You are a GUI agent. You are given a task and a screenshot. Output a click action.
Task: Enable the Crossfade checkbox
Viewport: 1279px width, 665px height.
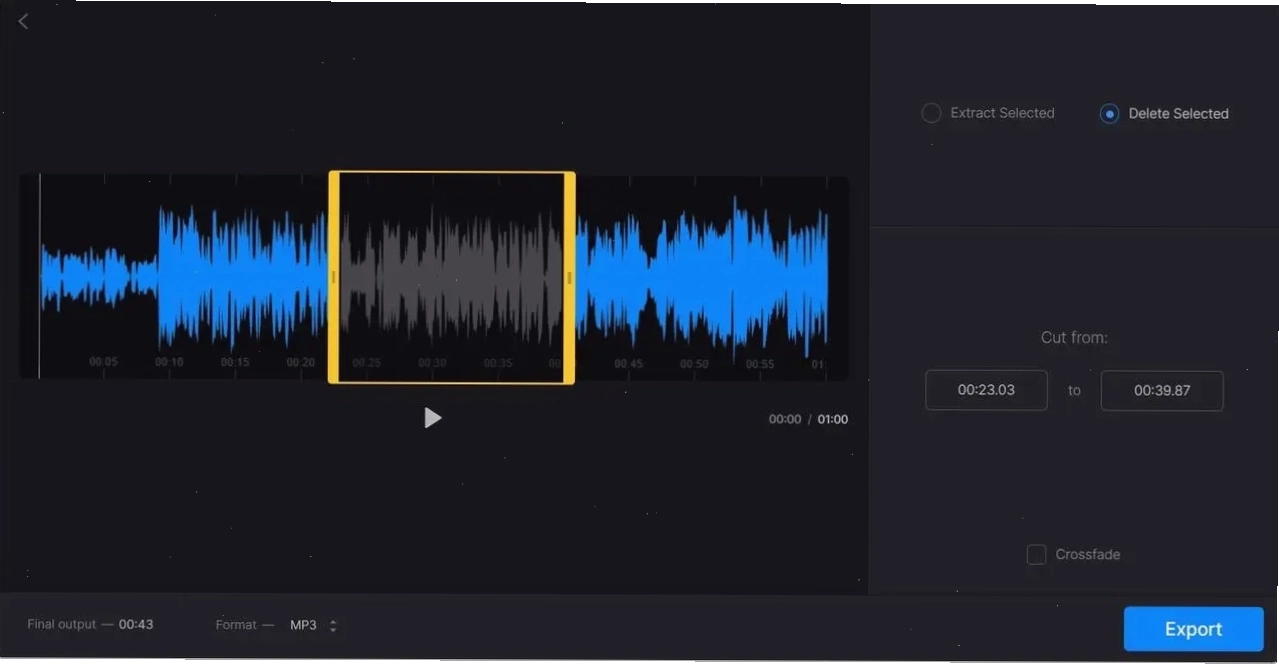pos(1037,554)
